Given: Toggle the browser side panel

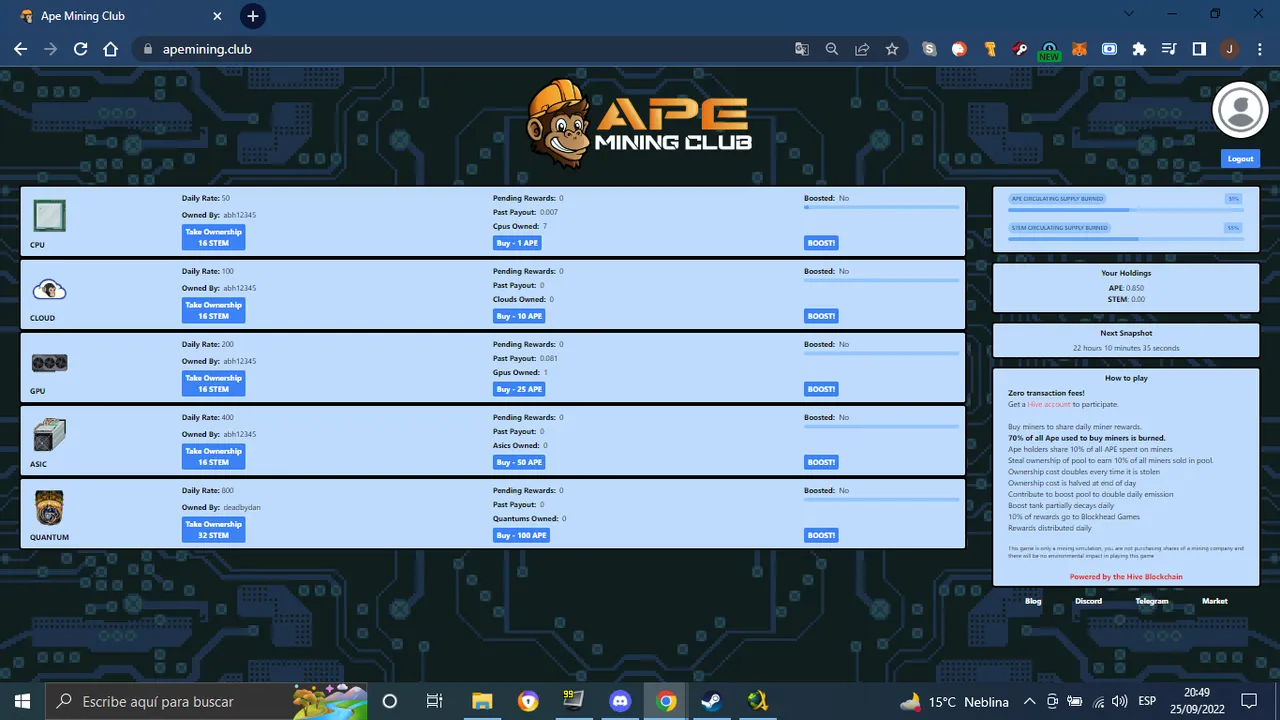Looking at the screenshot, I should 1199,49.
